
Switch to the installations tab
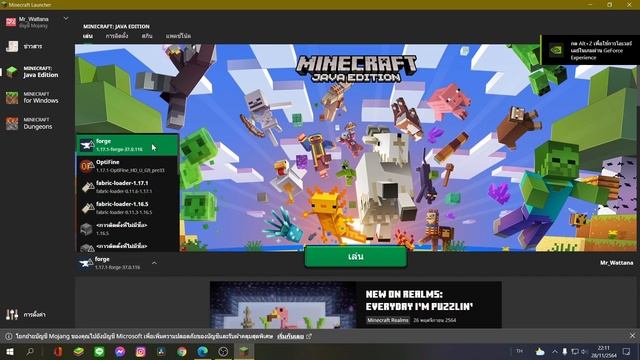(x=117, y=36)
